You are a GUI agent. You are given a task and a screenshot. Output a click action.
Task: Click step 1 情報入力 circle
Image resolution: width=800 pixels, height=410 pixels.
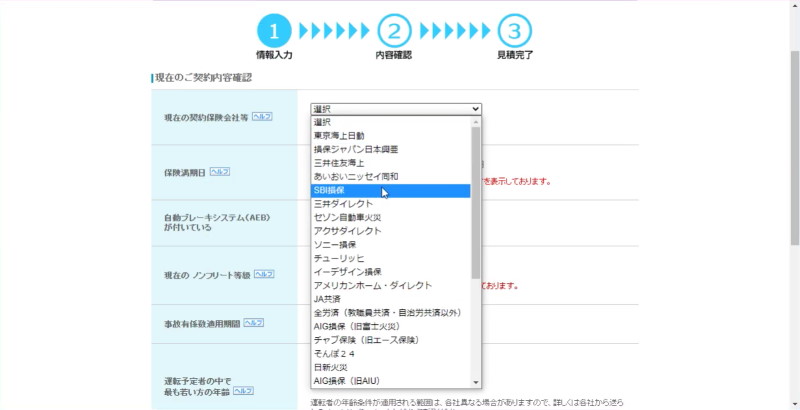[274, 31]
